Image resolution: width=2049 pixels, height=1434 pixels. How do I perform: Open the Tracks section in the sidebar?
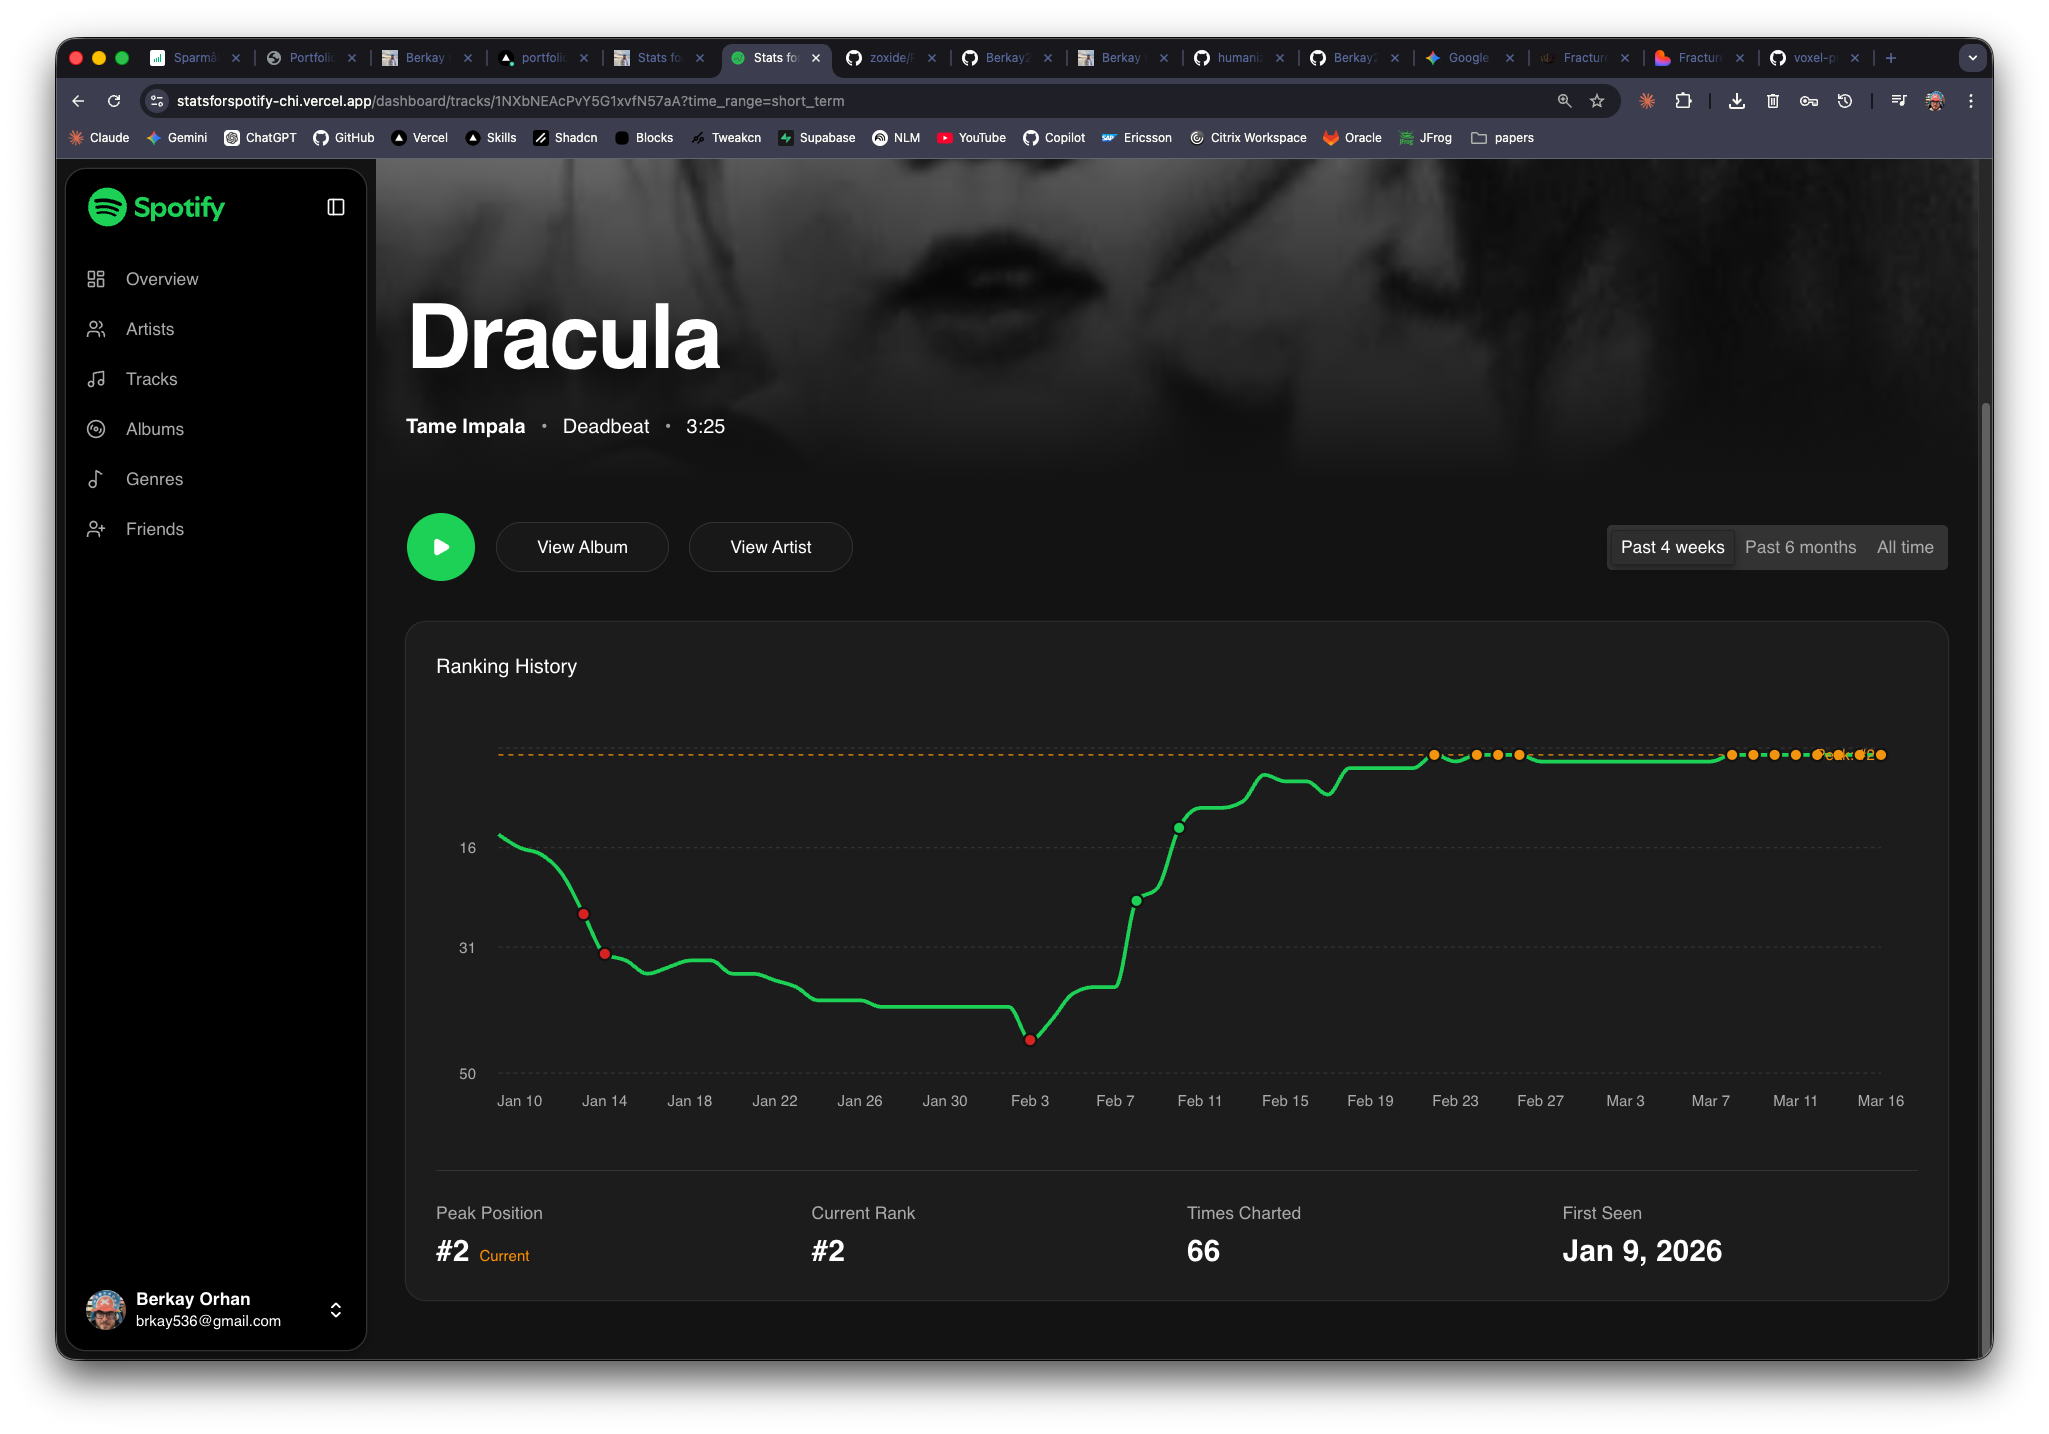[151, 379]
